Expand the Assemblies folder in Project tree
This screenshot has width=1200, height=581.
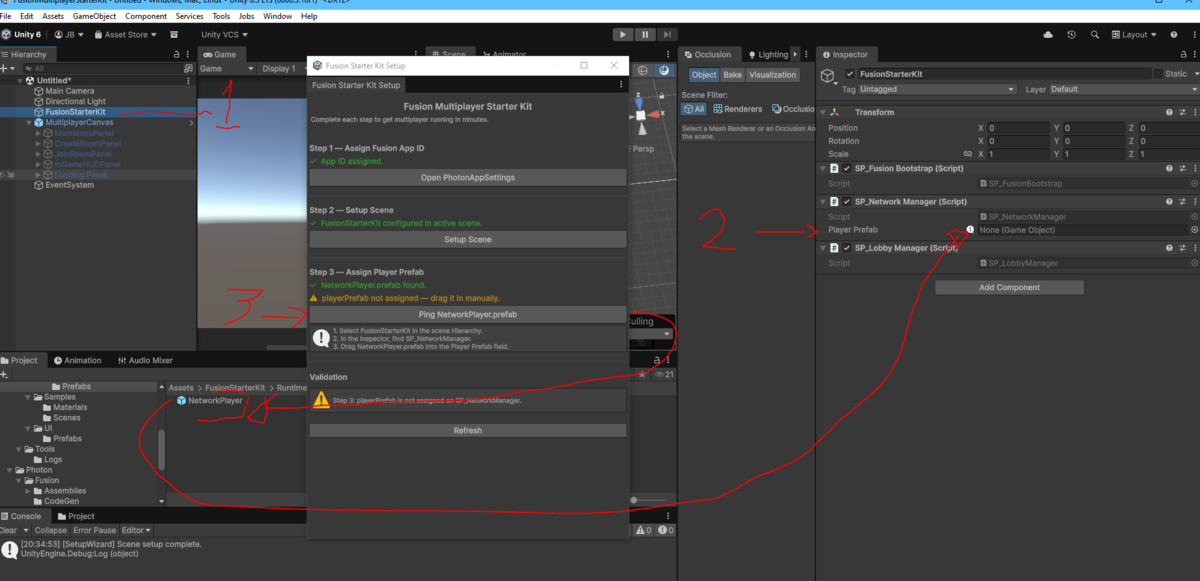click(28, 491)
